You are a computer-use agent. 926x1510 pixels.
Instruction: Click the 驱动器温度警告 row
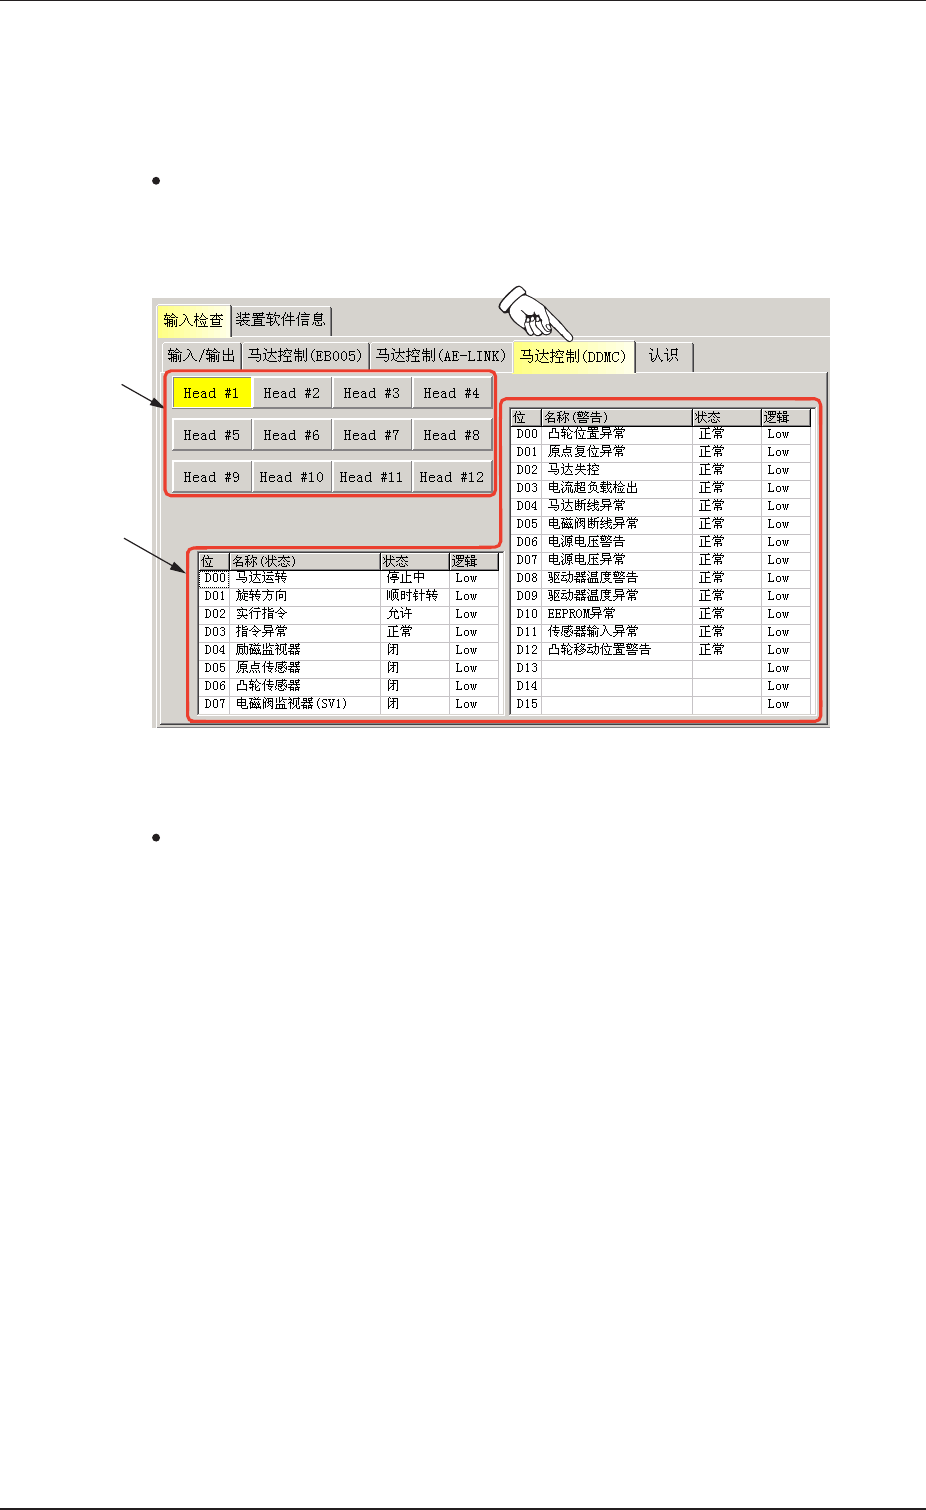point(660,578)
